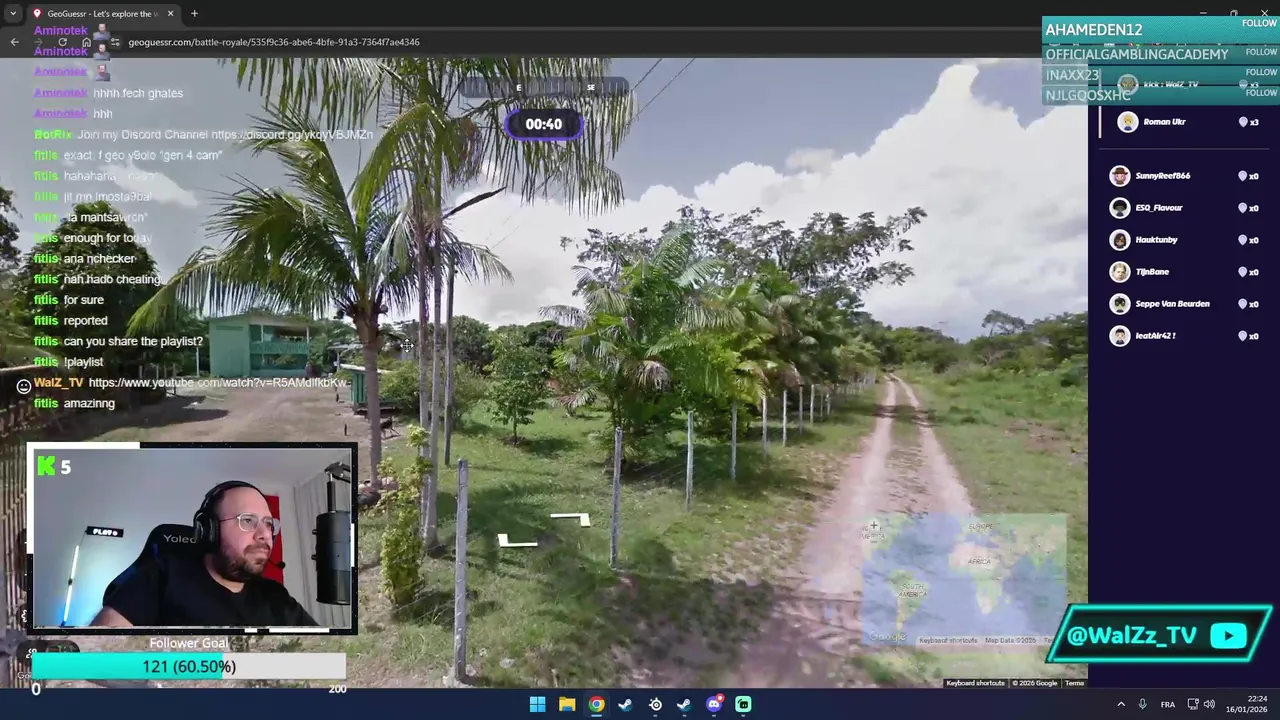Click Roman Ukr lives pin x3

click(1248, 122)
